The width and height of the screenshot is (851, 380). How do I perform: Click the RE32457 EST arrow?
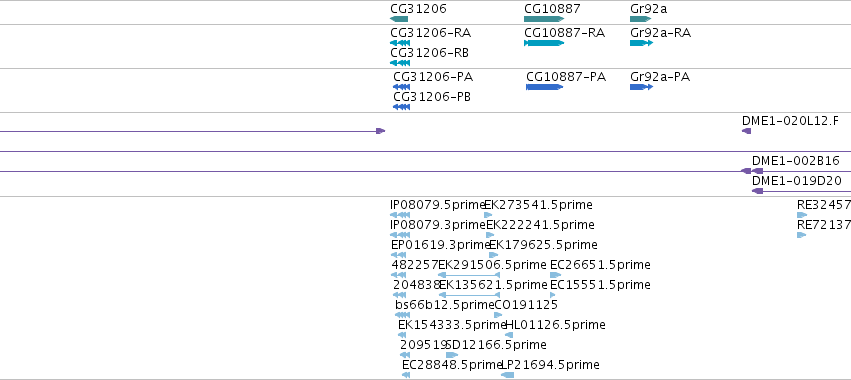802,215
